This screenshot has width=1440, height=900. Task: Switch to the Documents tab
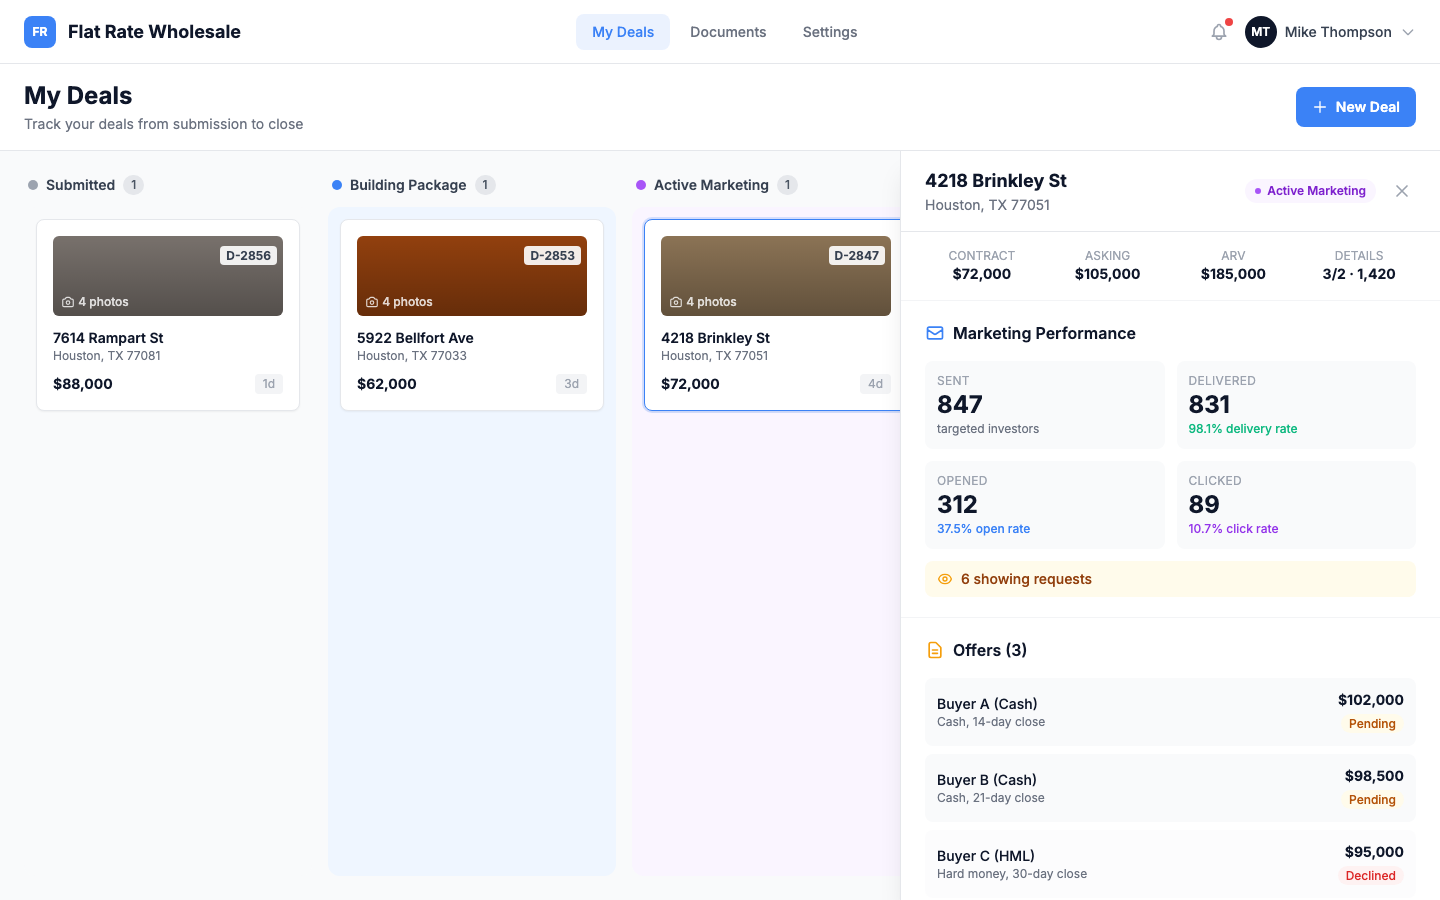(x=728, y=31)
